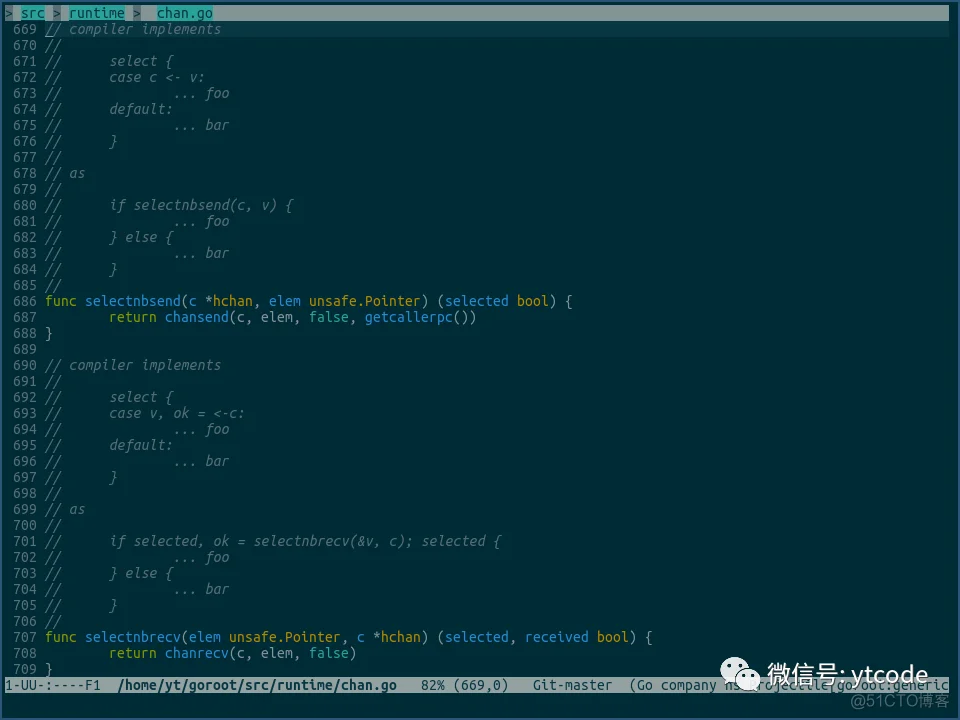Click comment 'if selectnbsend(c, v) {' line 680

coord(201,205)
